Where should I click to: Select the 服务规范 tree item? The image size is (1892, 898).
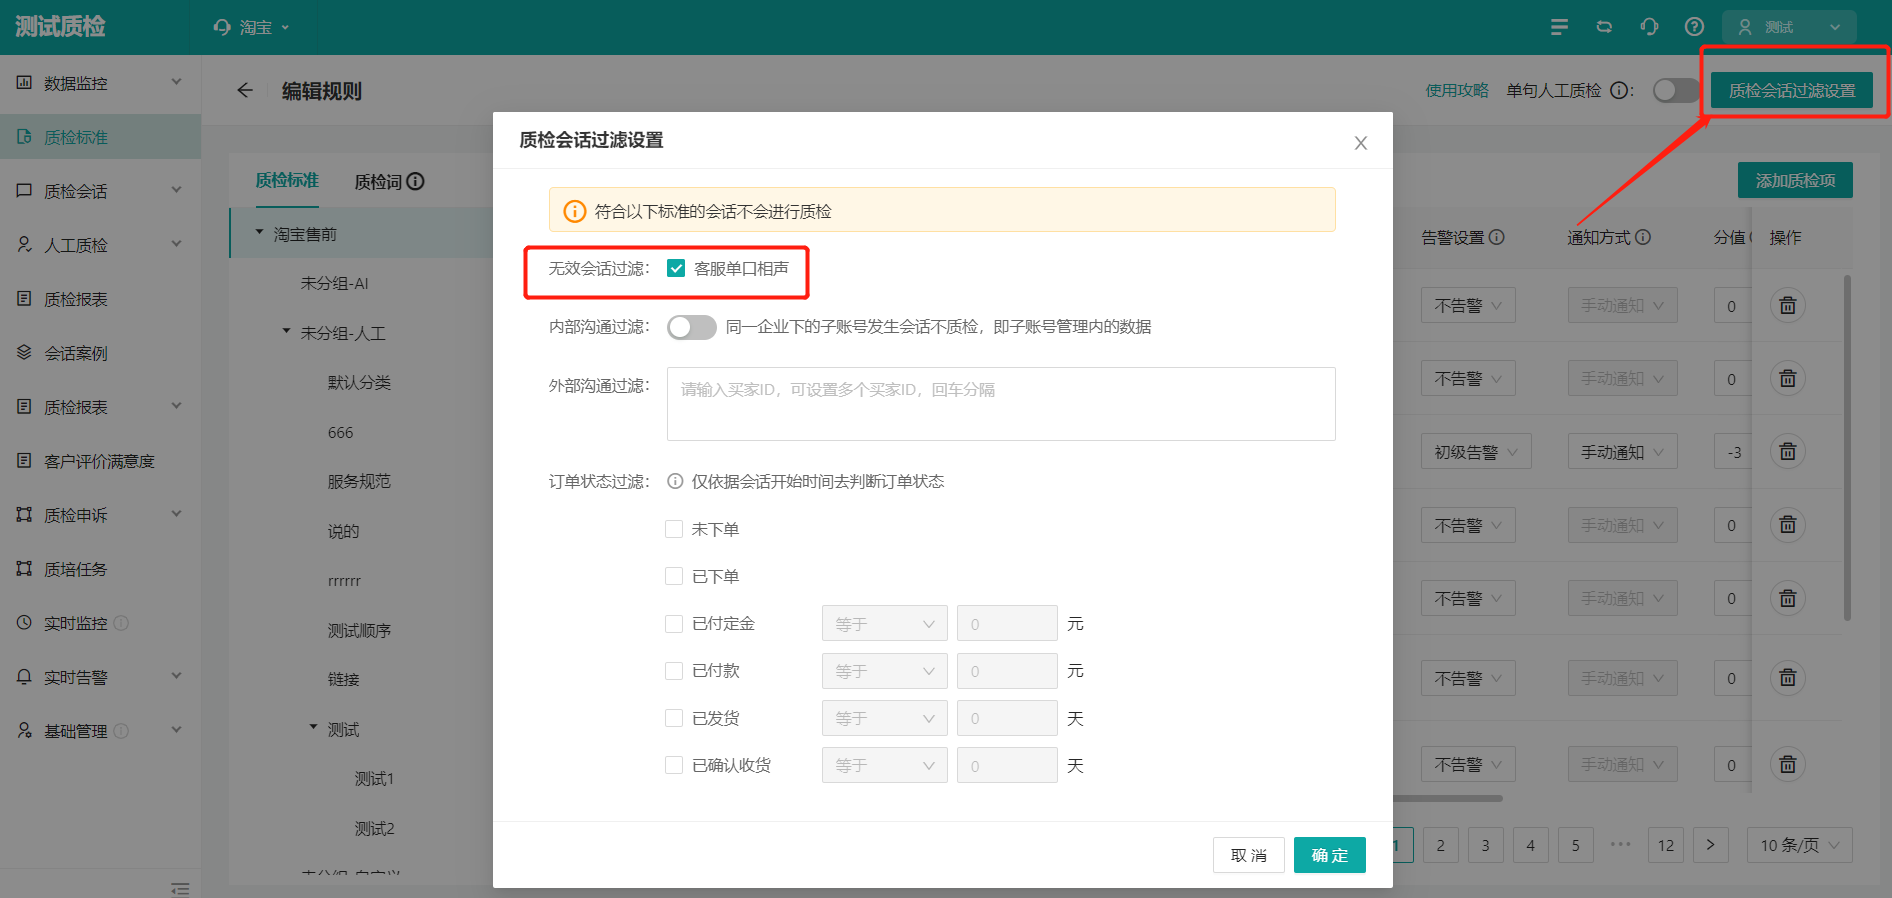(x=359, y=481)
